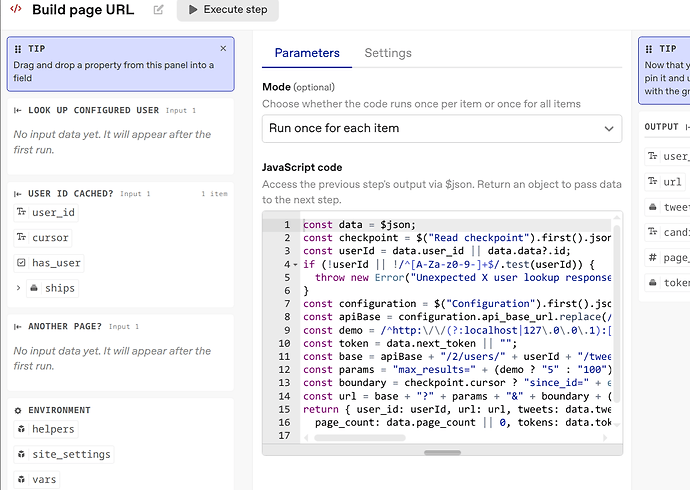Click the code editor vertical scrollbar

click(x=617, y=314)
